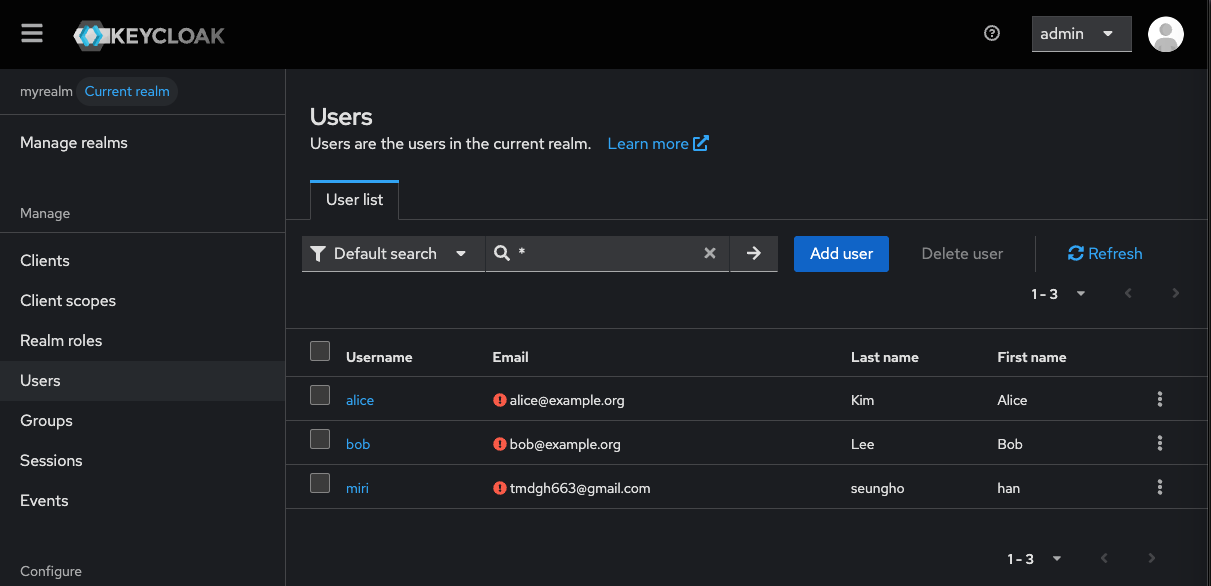Click the Delete user button
The height and width of the screenshot is (586, 1211).
pos(962,254)
